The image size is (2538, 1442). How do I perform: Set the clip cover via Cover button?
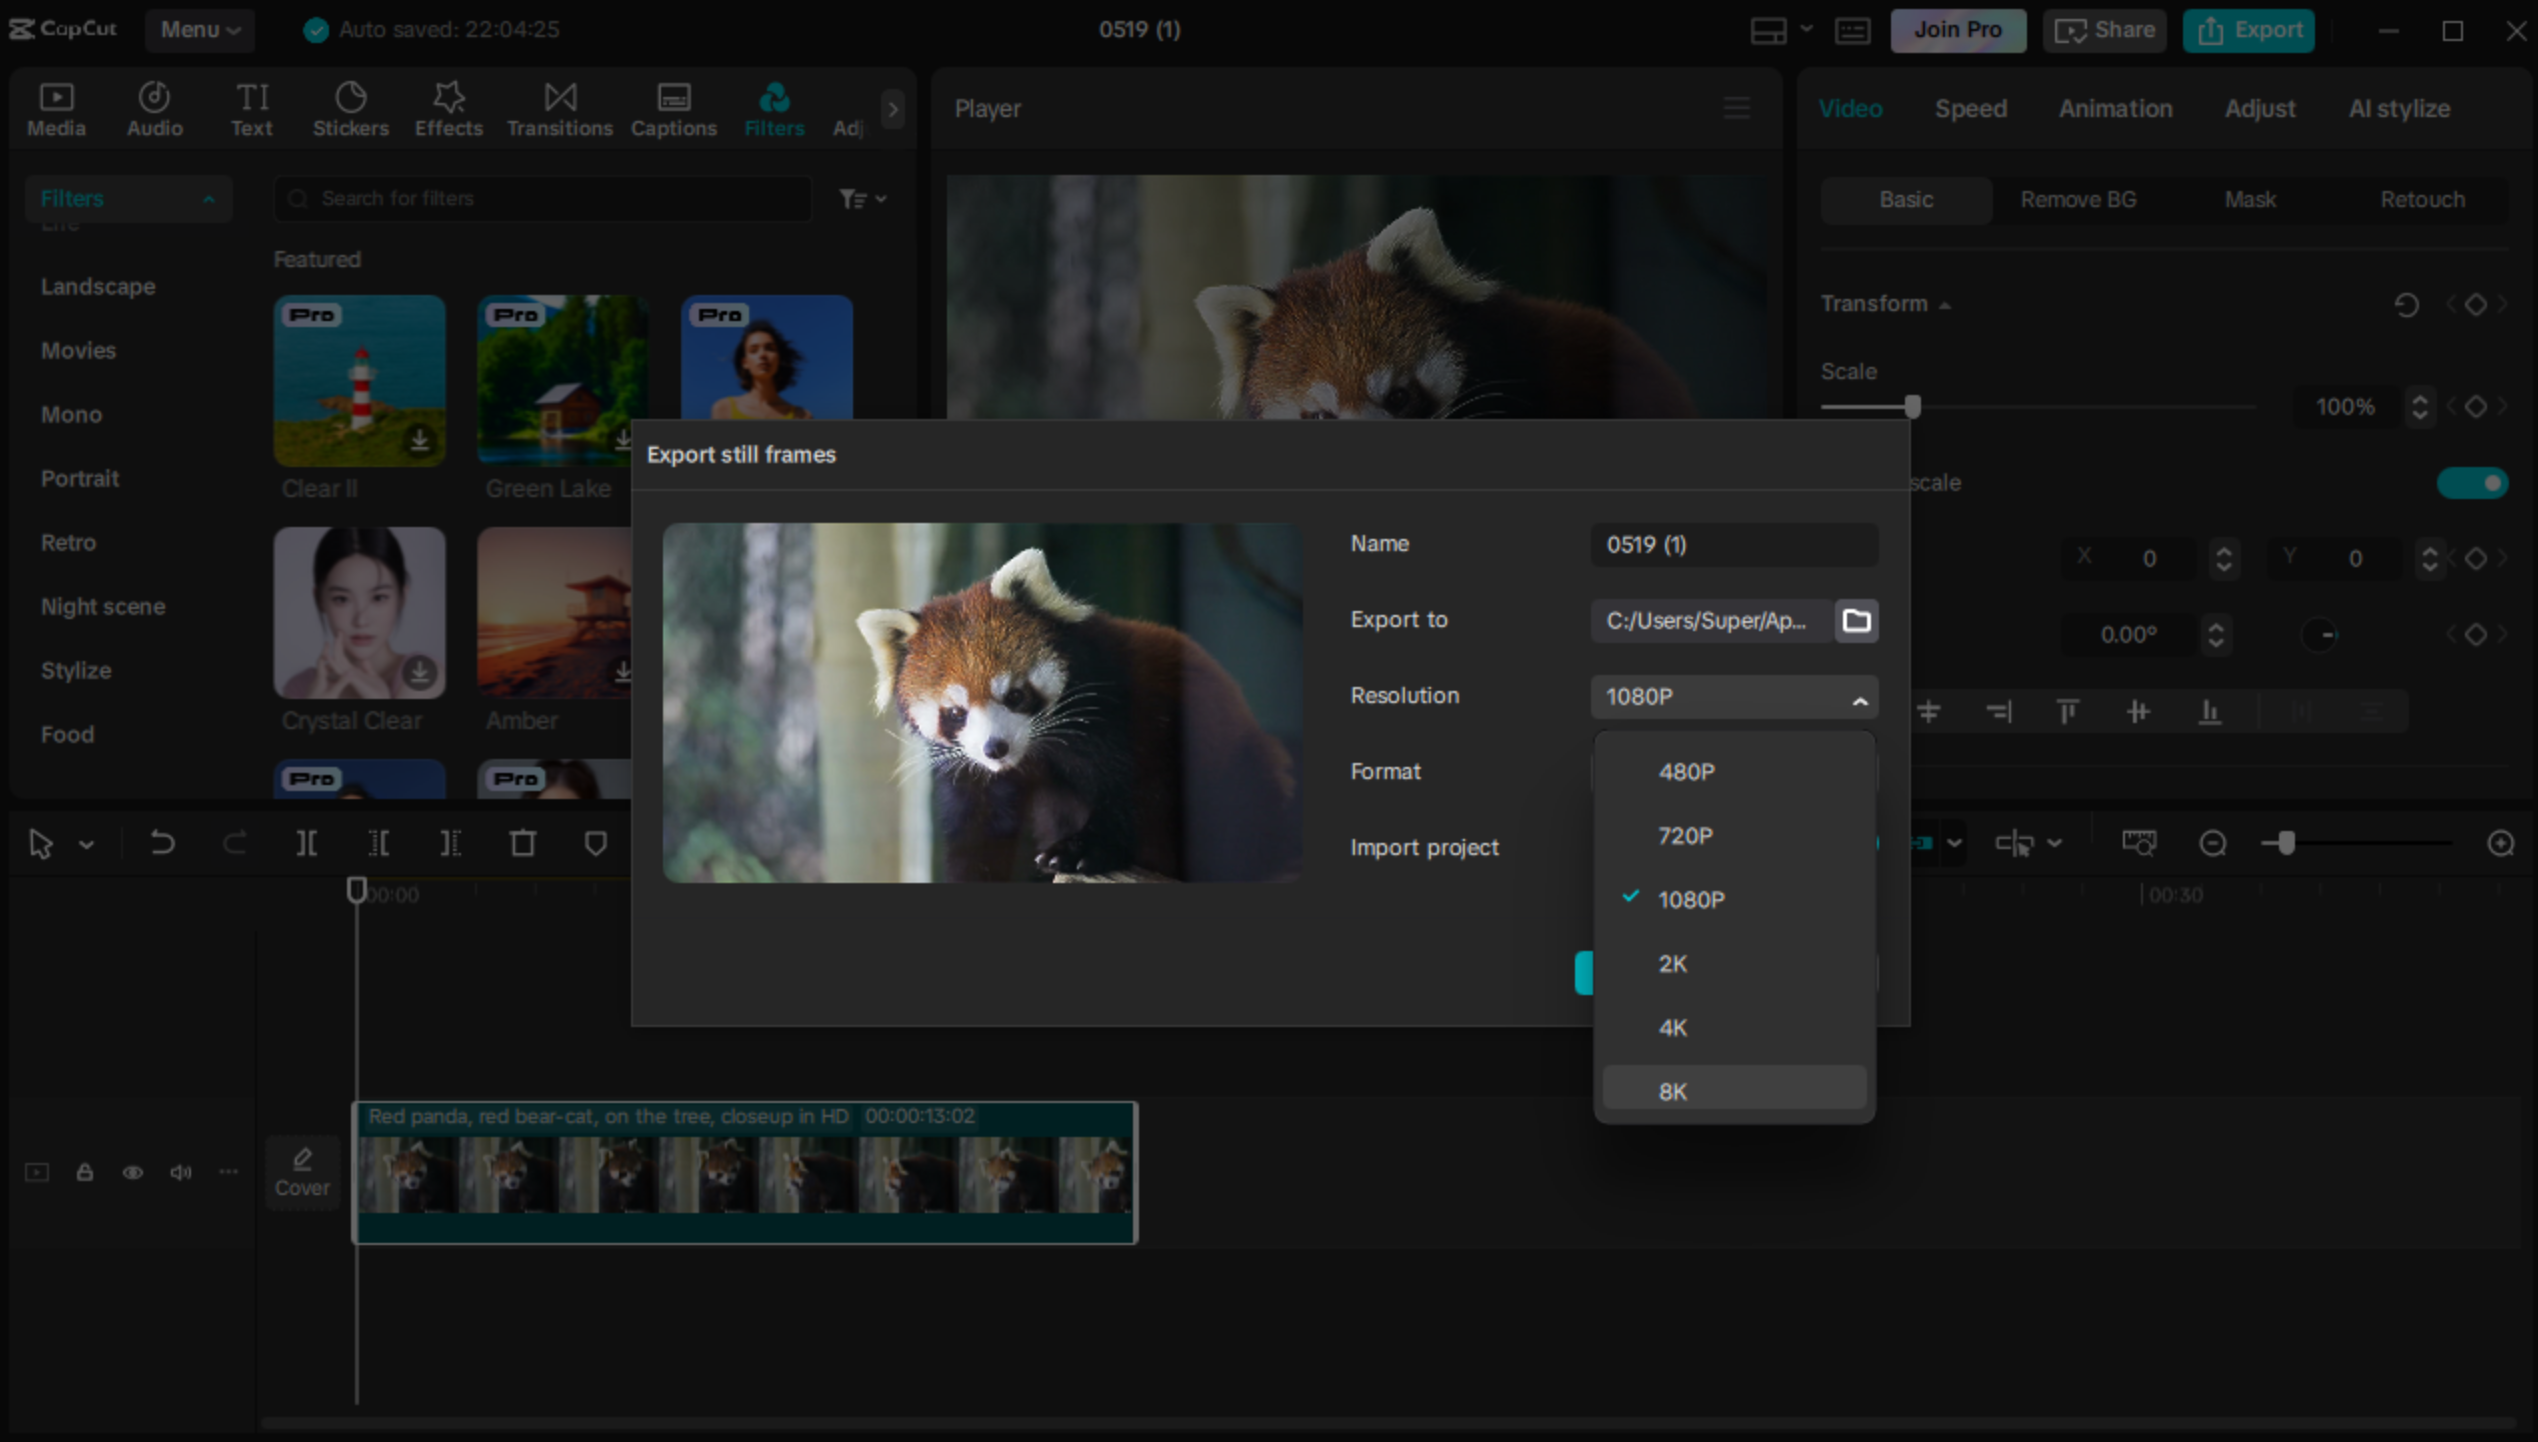[302, 1172]
